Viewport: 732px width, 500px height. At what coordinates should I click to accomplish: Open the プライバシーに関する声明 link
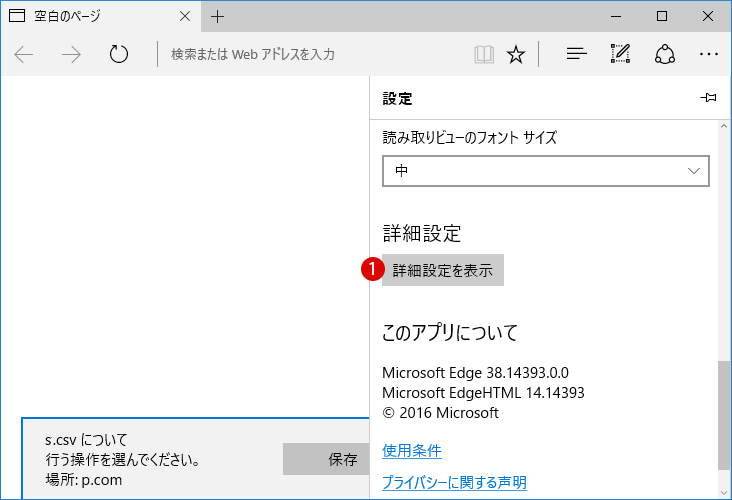pyautogui.click(x=454, y=482)
